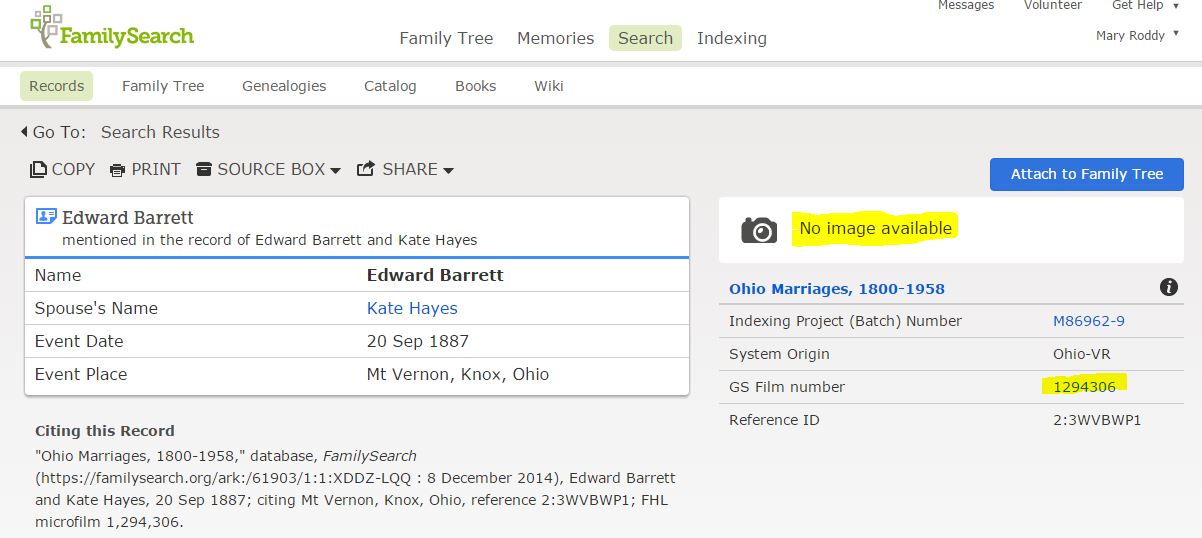Open spouse Kate Hayes link
The image size is (1202, 538).
tap(412, 308)
